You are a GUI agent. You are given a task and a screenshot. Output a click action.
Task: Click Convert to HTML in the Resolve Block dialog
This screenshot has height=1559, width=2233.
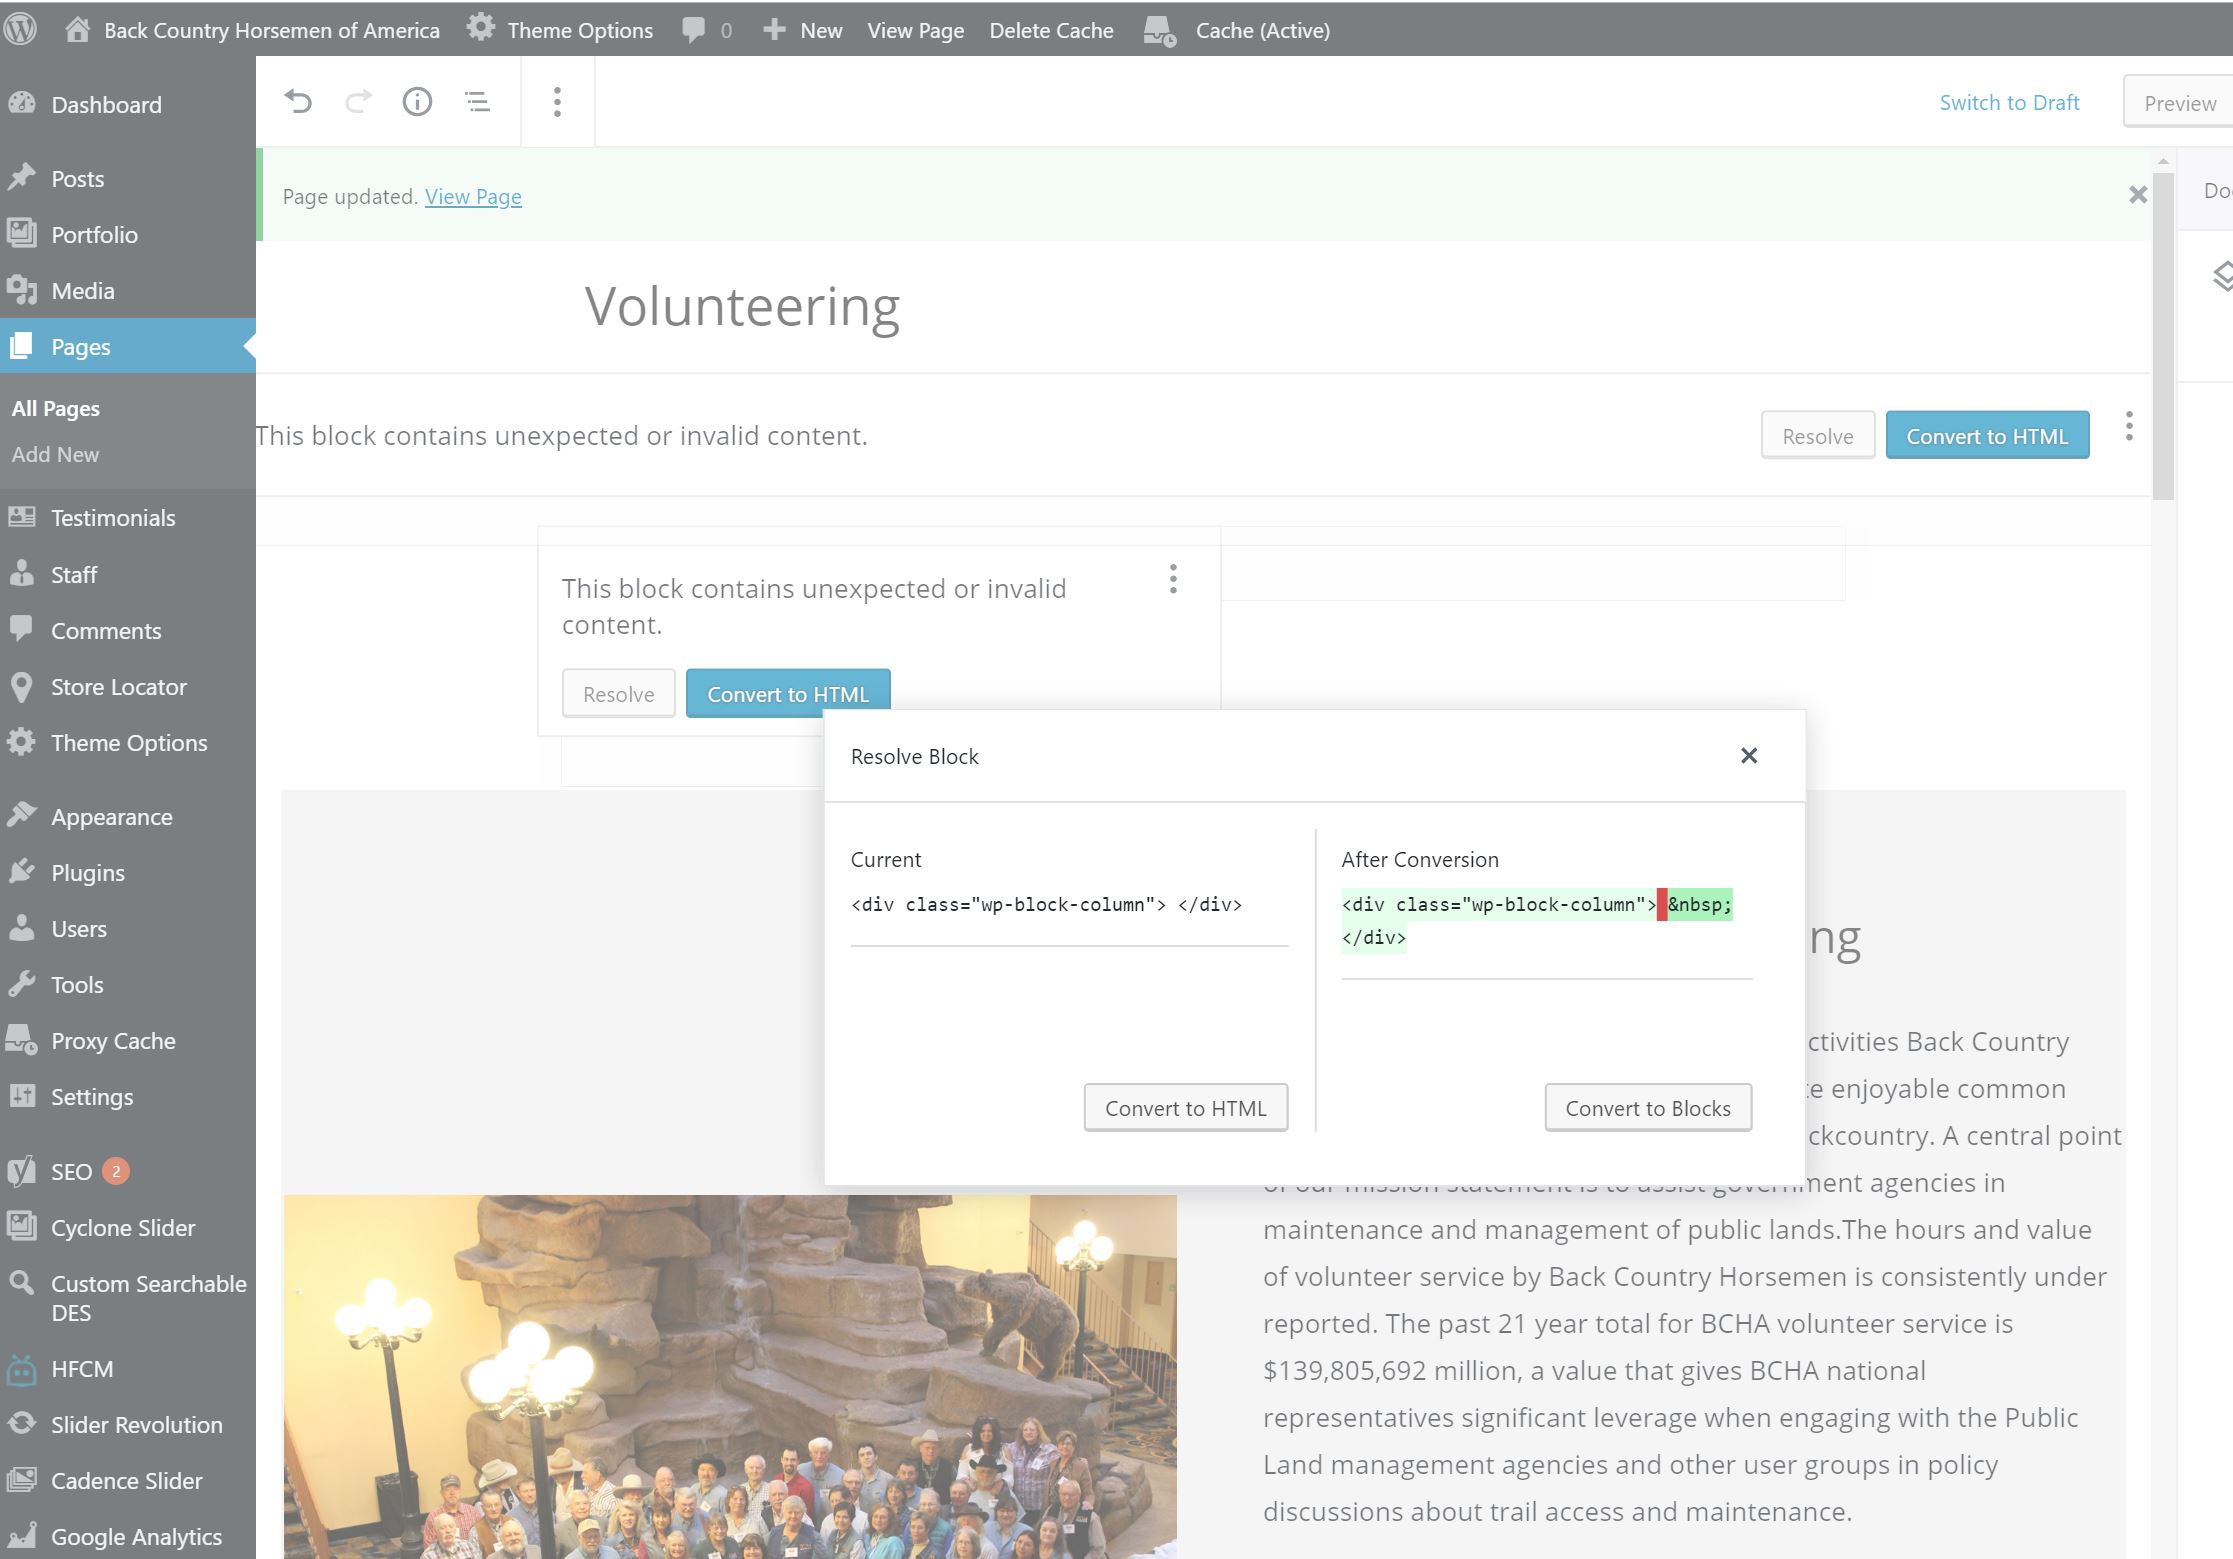[x=1186, y=1108]
